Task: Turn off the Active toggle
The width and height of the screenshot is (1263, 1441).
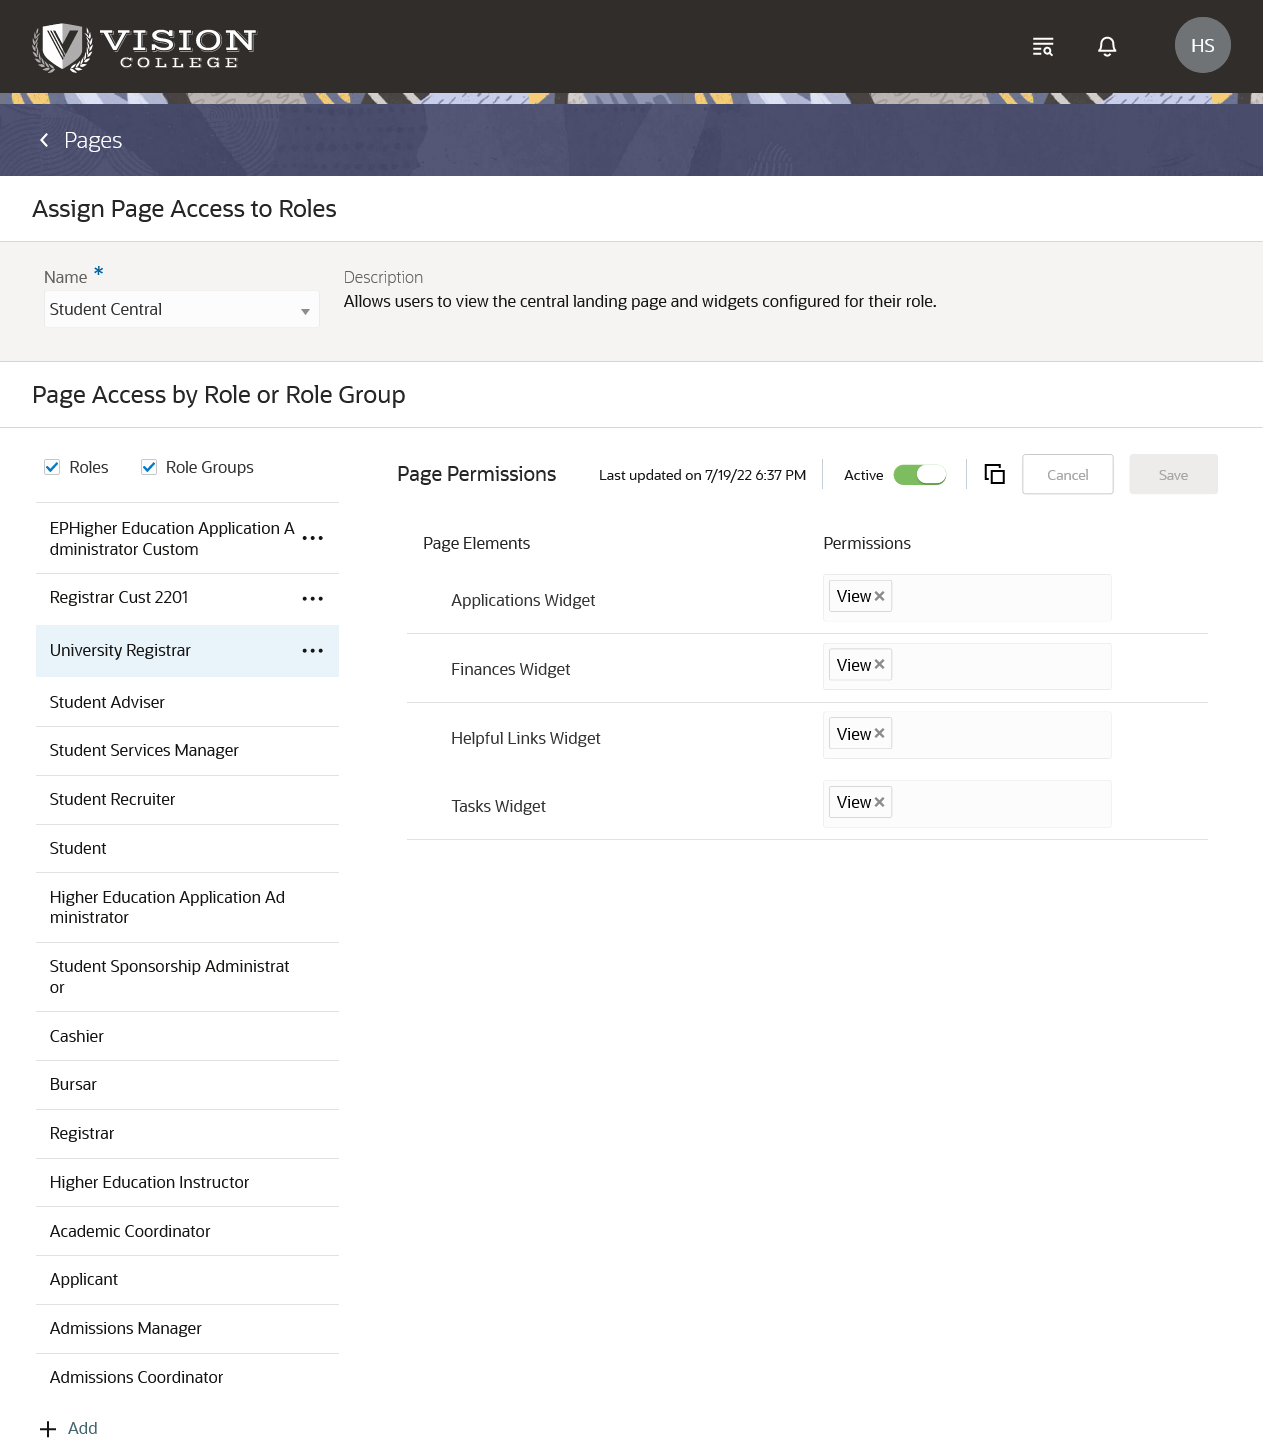Action: pyautogui.click(x=920, y=474)
